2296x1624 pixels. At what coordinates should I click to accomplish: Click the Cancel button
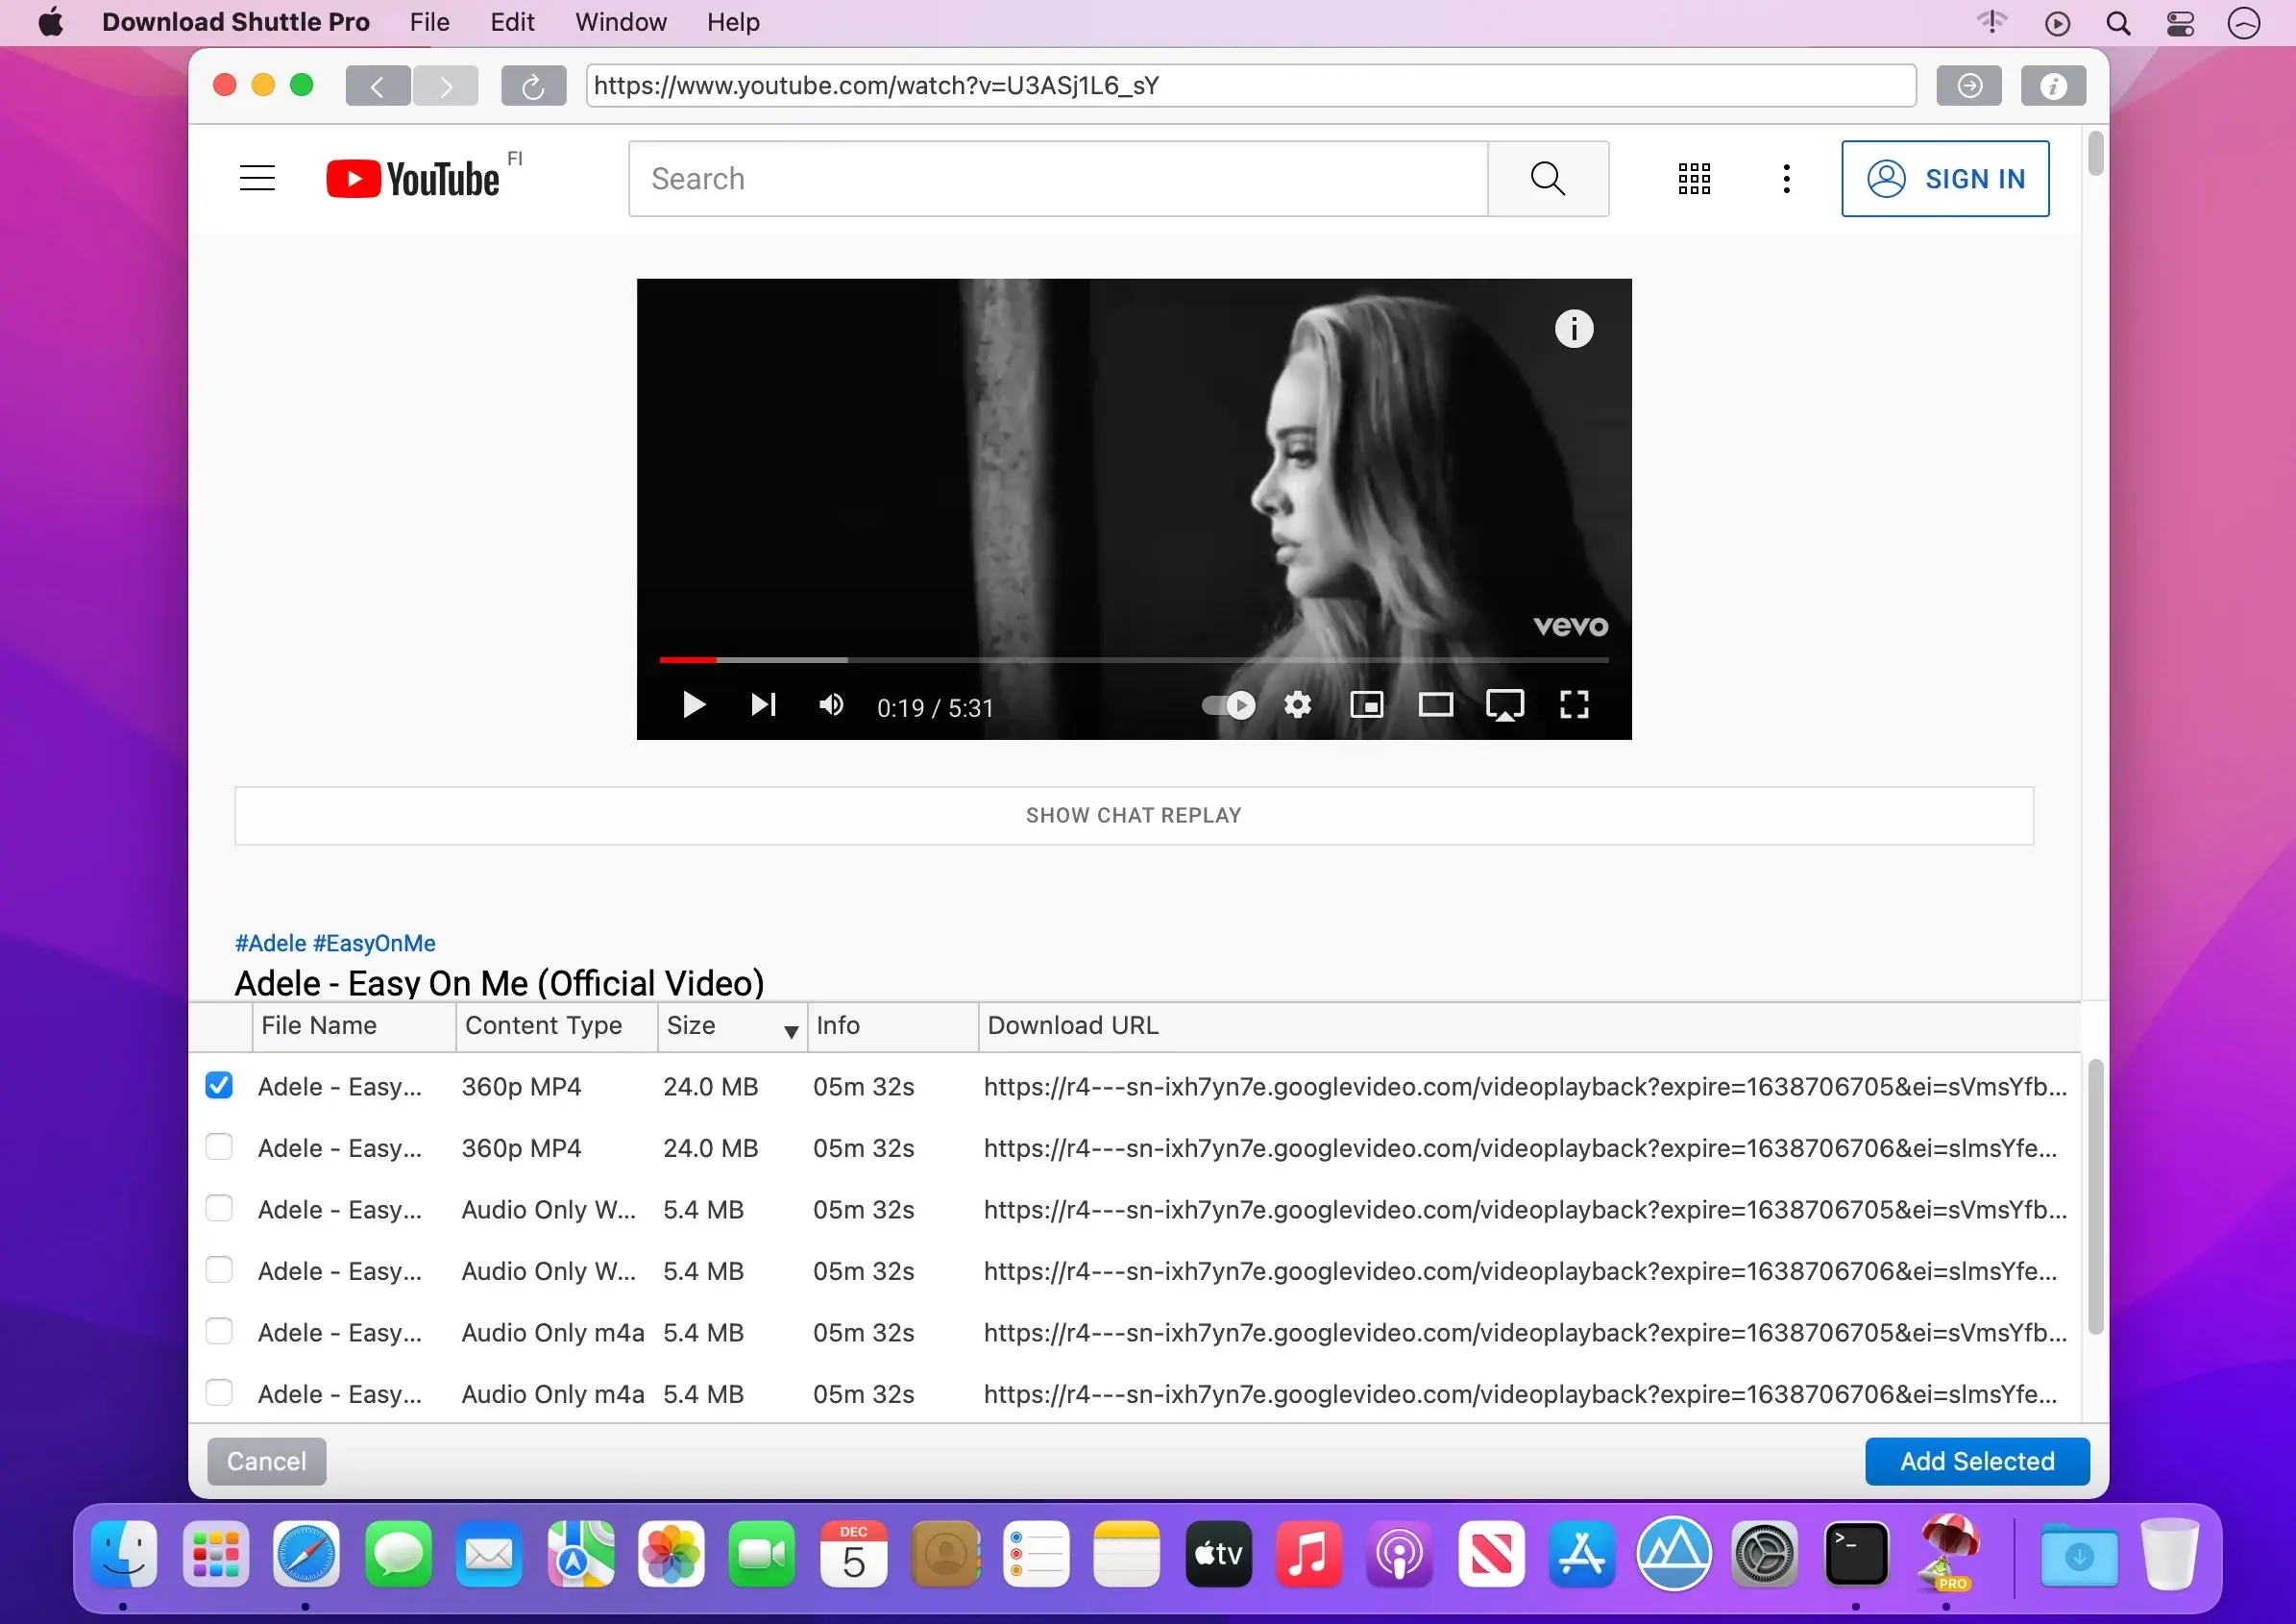[267, 1461]
